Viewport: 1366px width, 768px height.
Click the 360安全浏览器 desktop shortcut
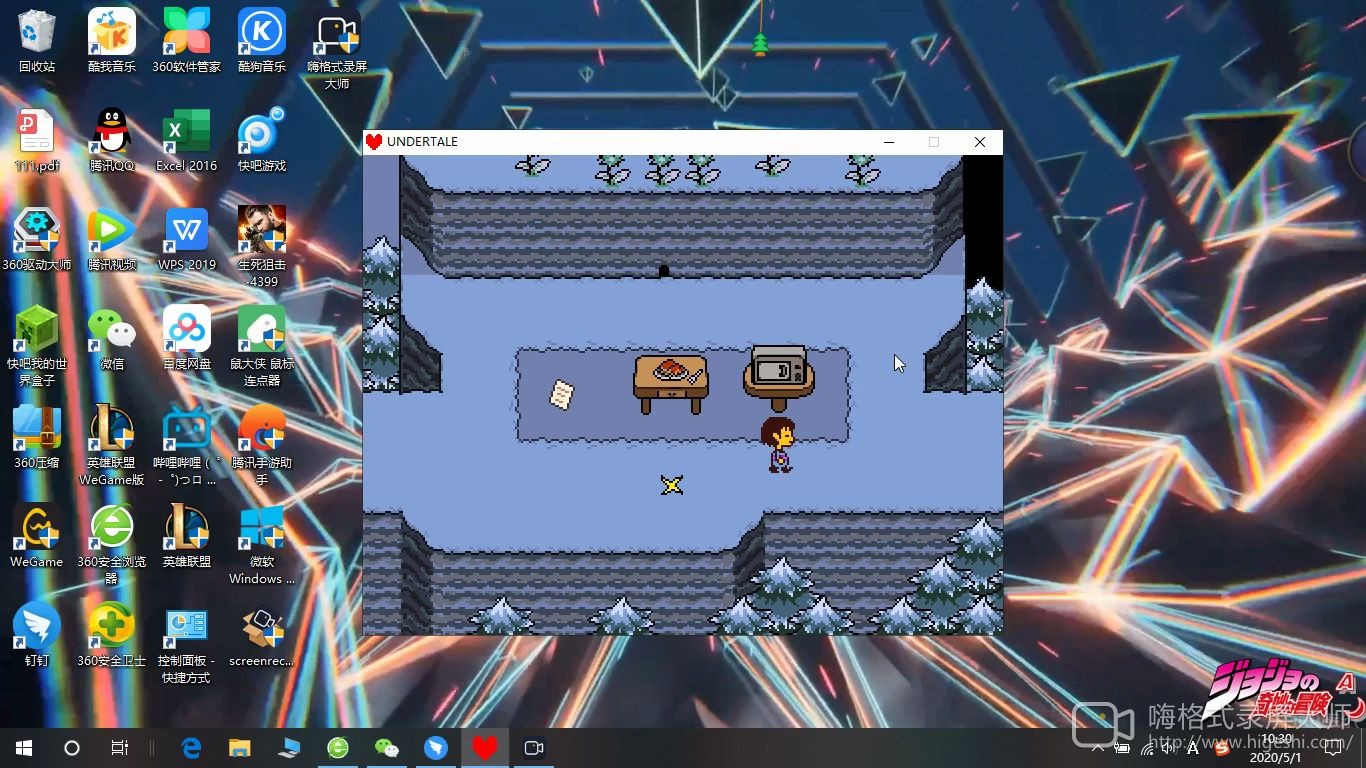click(112, 544)
